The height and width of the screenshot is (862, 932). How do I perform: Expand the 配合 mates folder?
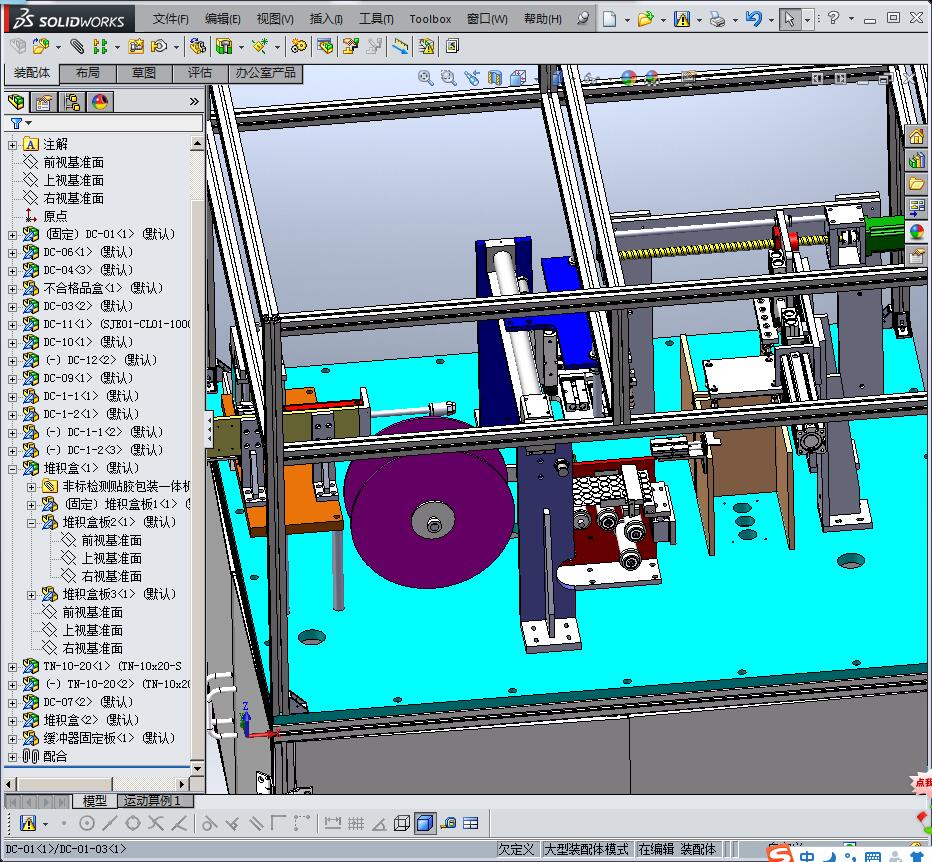[12, 757]
